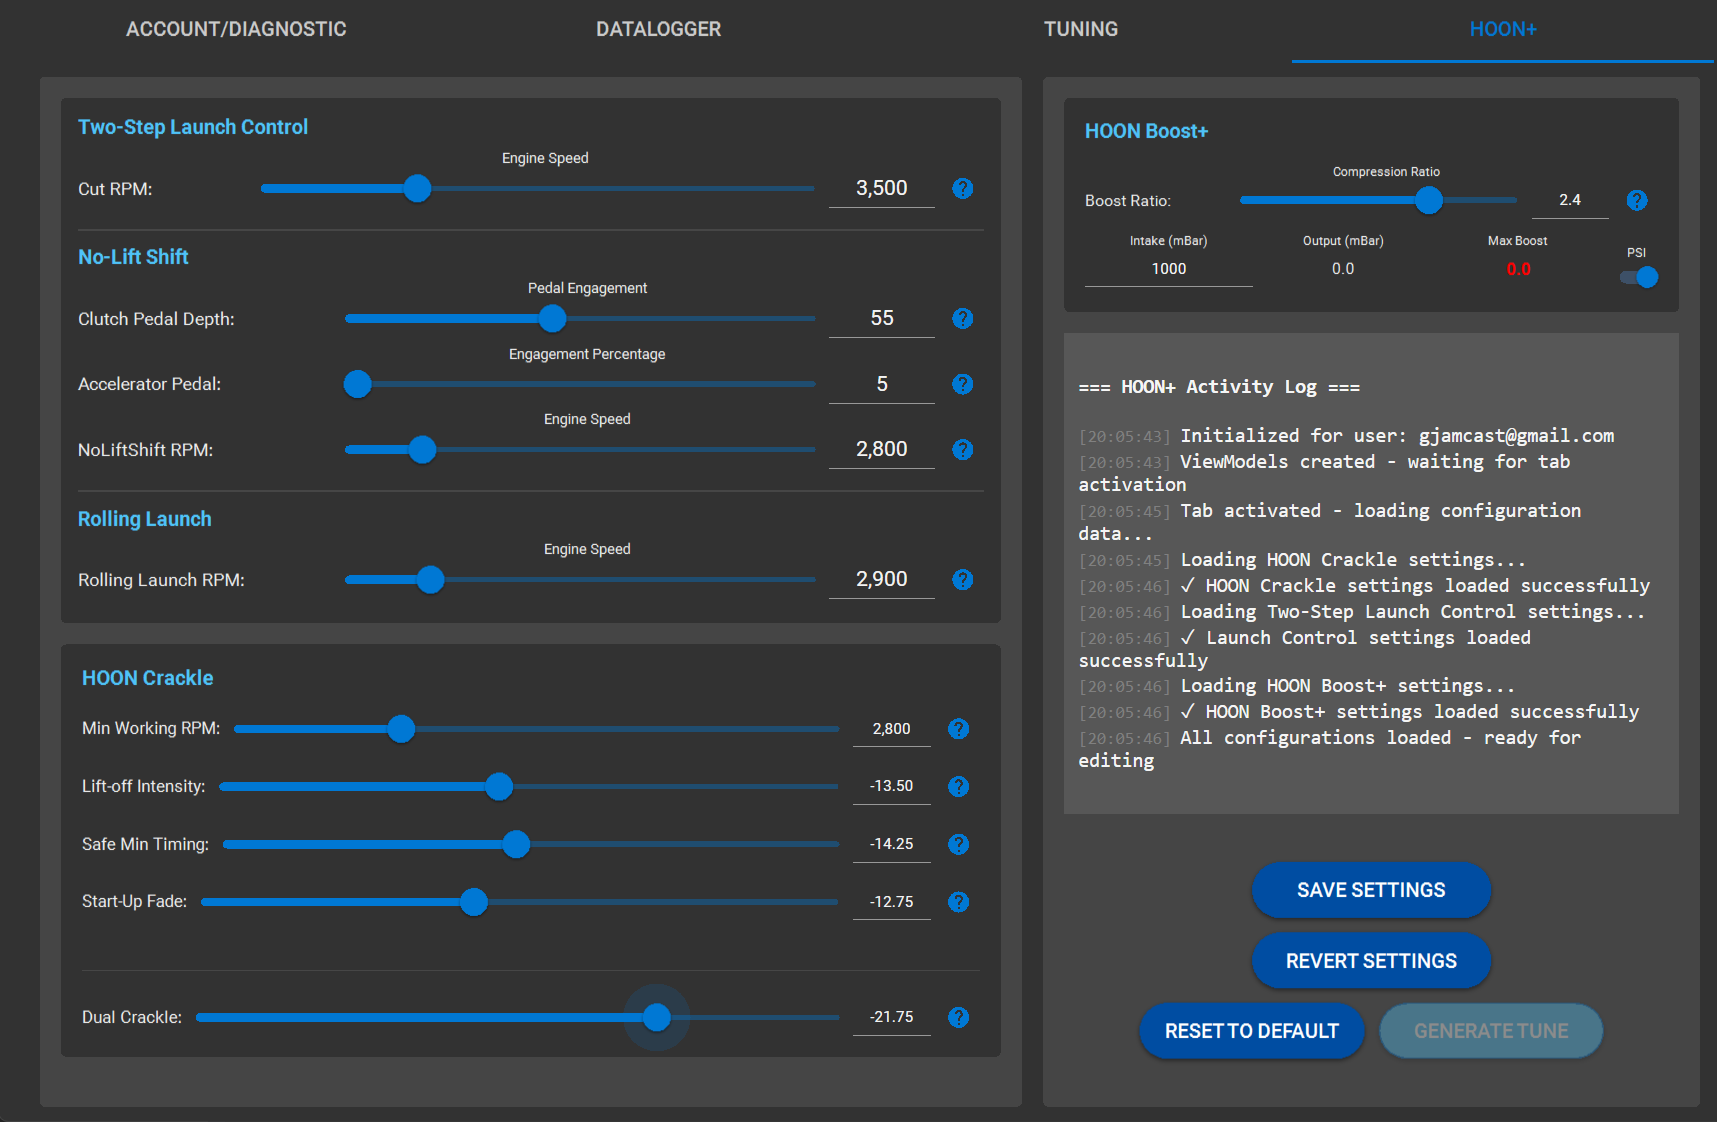Click Reset to Default button
The width and height of the screenshot is (1717, 1122).
coord(1251,1031)
